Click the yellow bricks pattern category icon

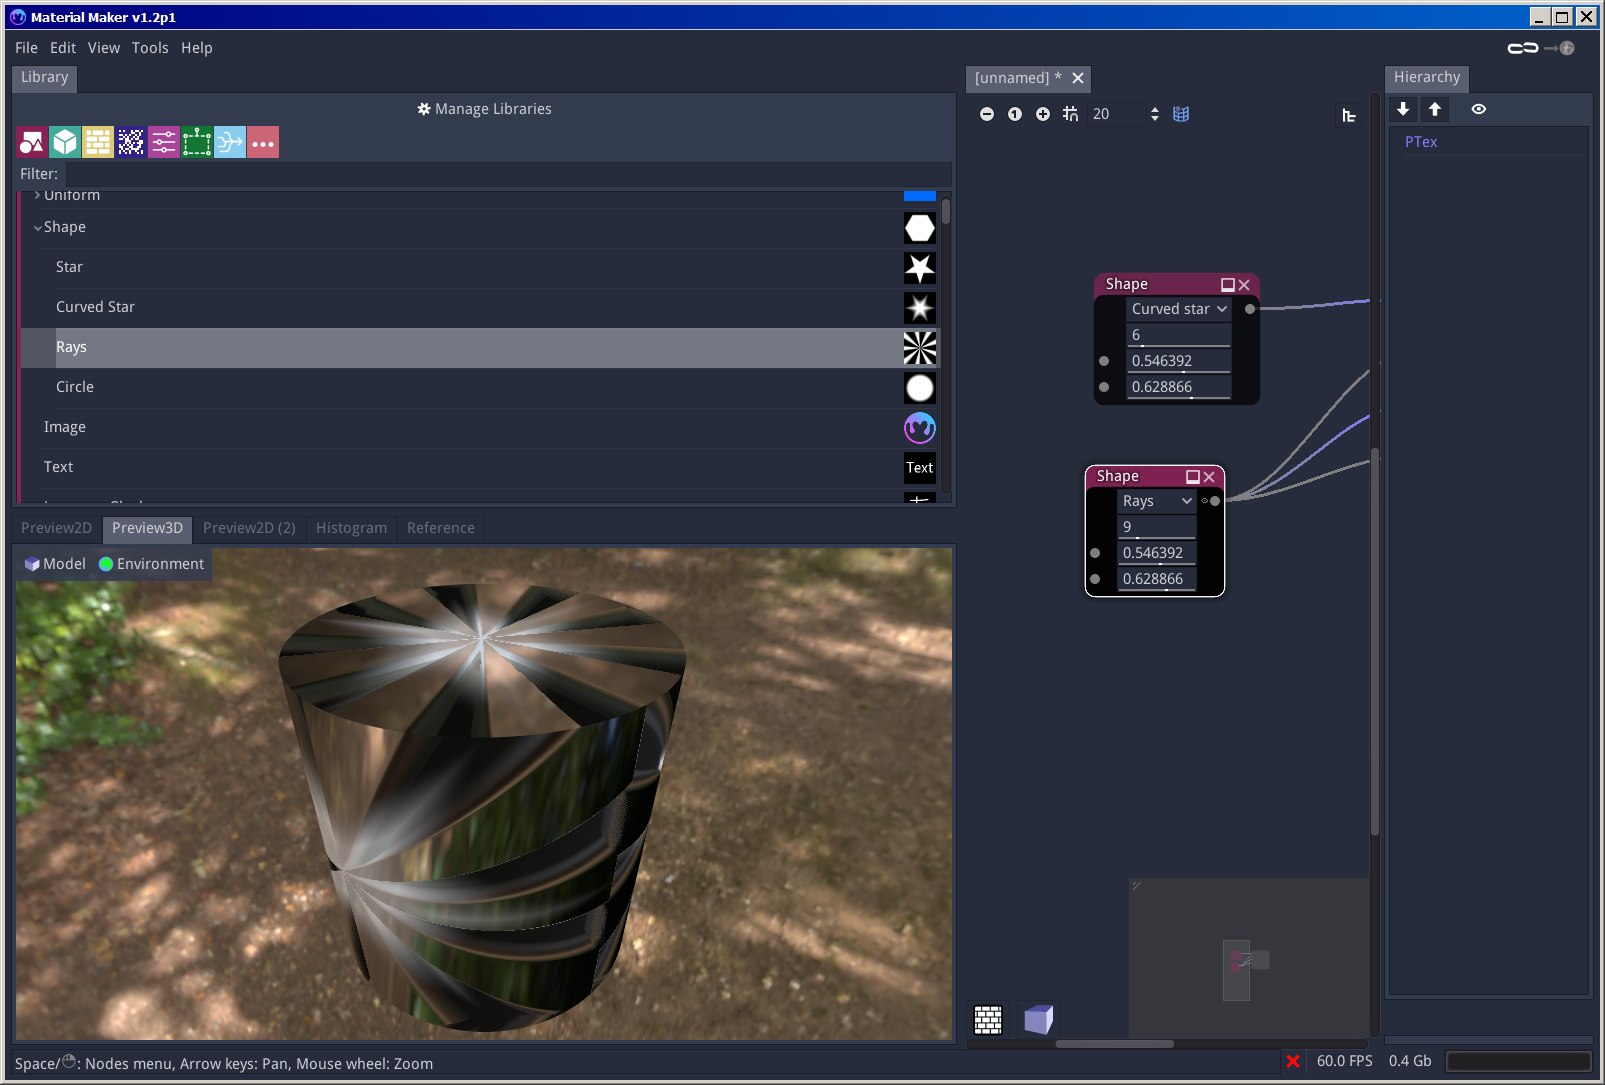[x=98, y=143]
